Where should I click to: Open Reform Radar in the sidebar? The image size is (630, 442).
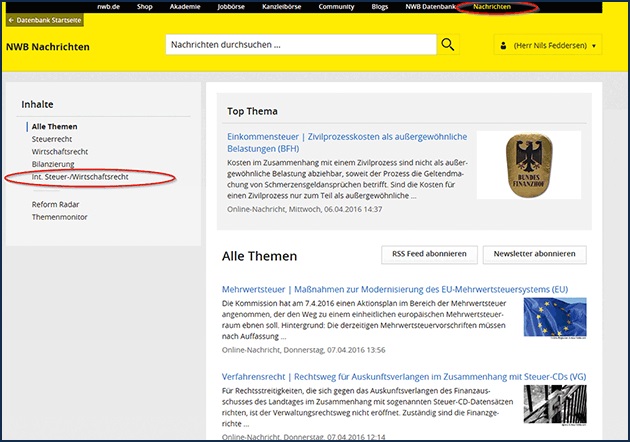point(56,203)
